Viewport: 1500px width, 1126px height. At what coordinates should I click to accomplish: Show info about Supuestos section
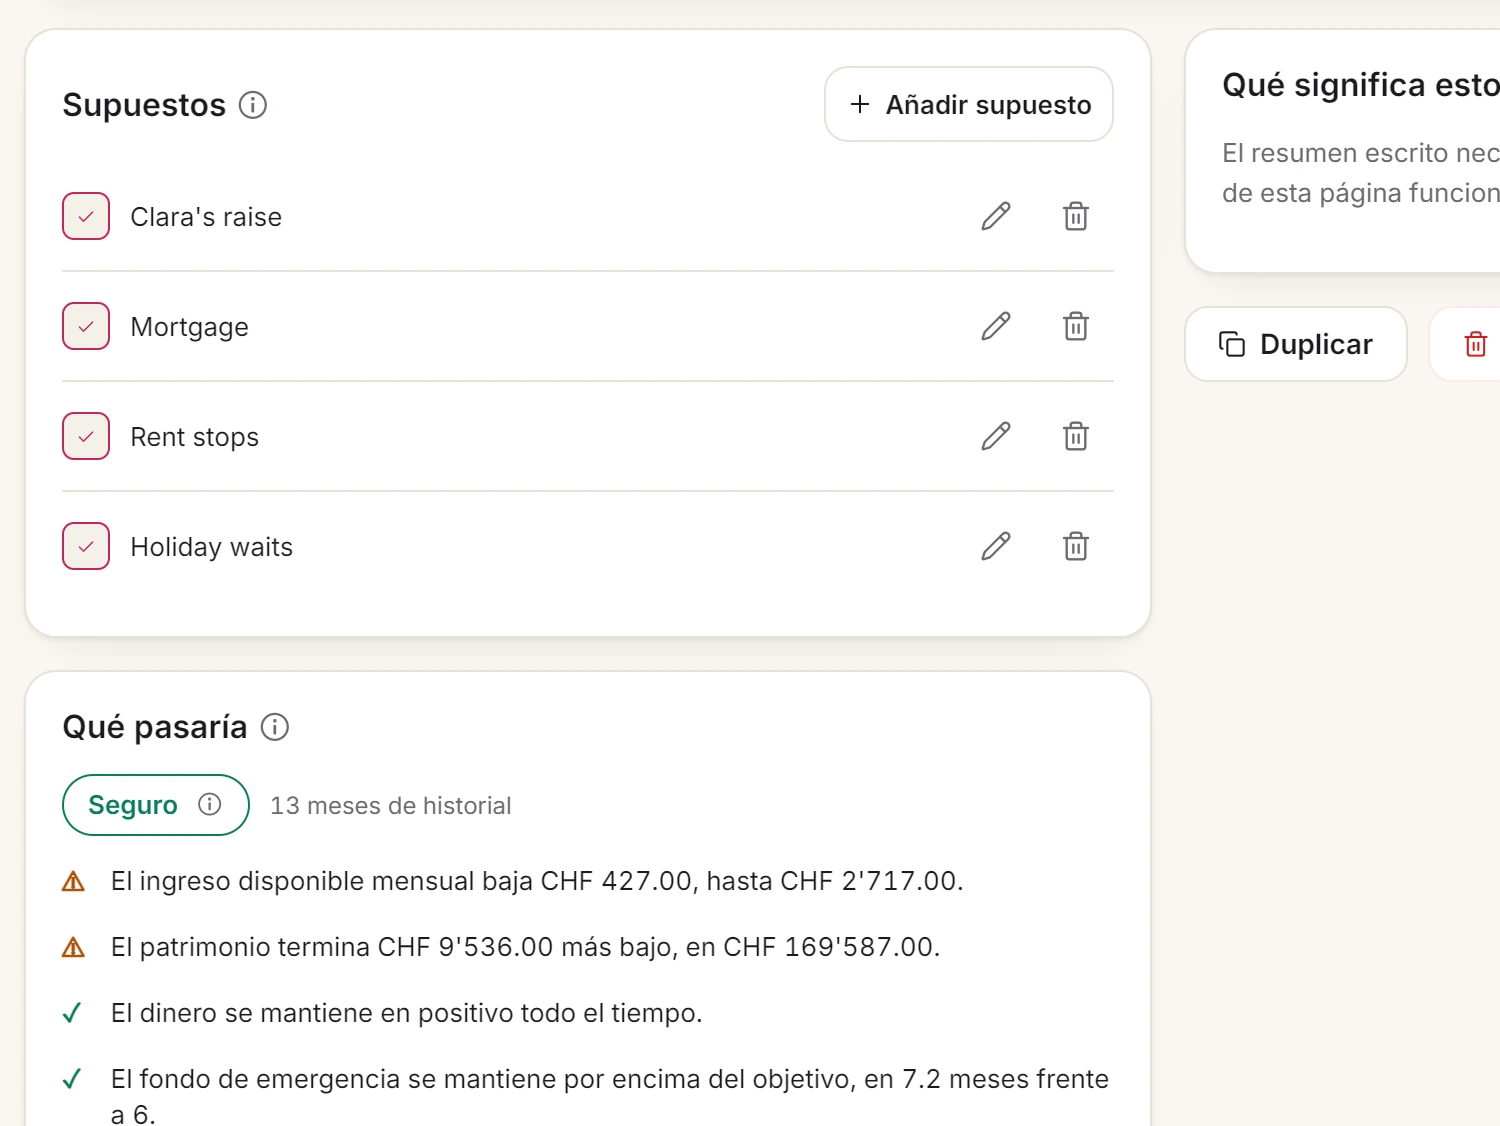[253, 105]
